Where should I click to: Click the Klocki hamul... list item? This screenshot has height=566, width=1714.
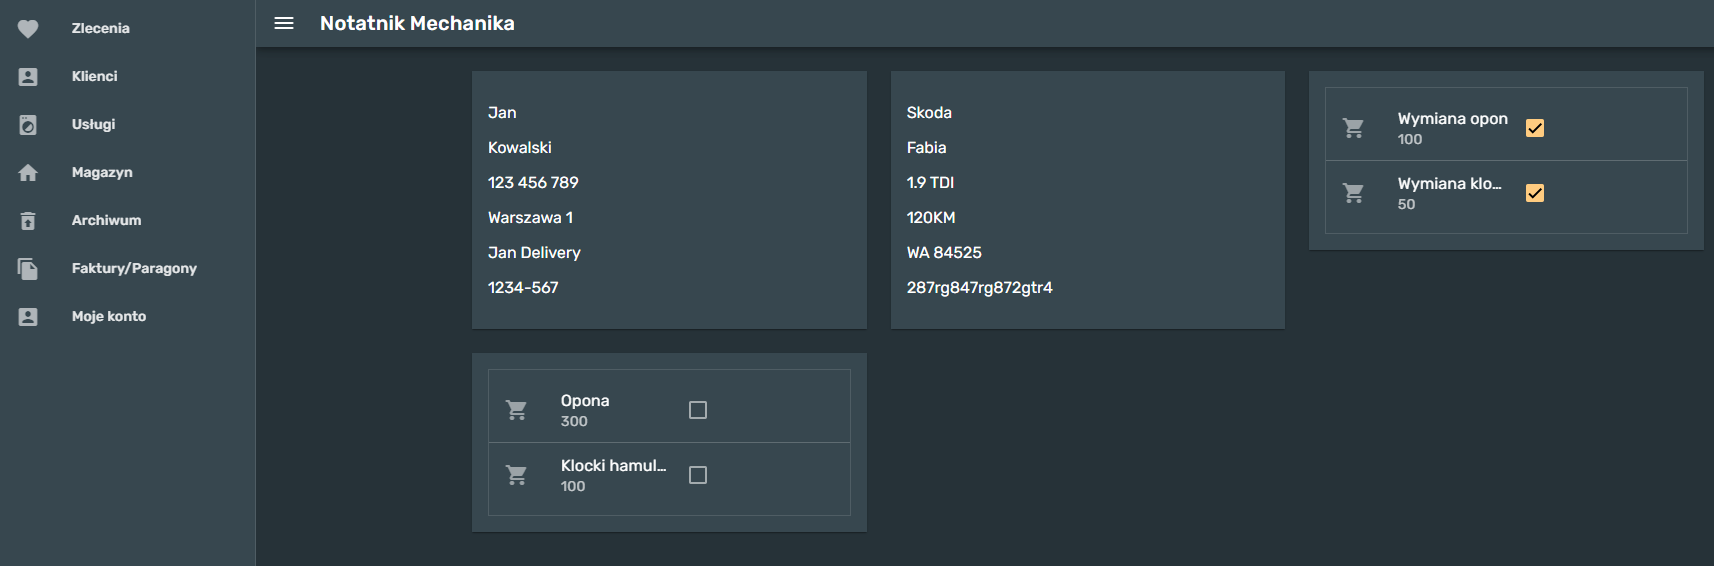pos(612,475)
